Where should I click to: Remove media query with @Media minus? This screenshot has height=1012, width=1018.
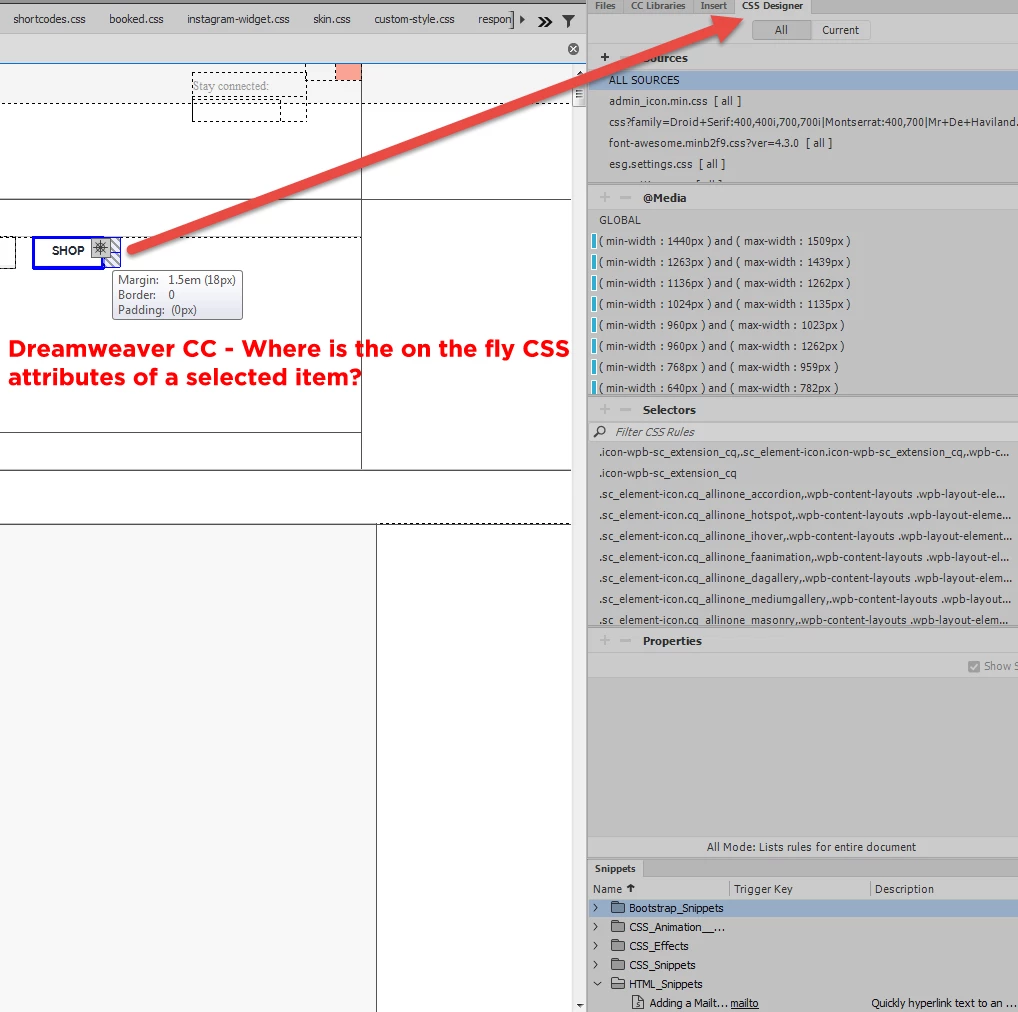point(625,197)
